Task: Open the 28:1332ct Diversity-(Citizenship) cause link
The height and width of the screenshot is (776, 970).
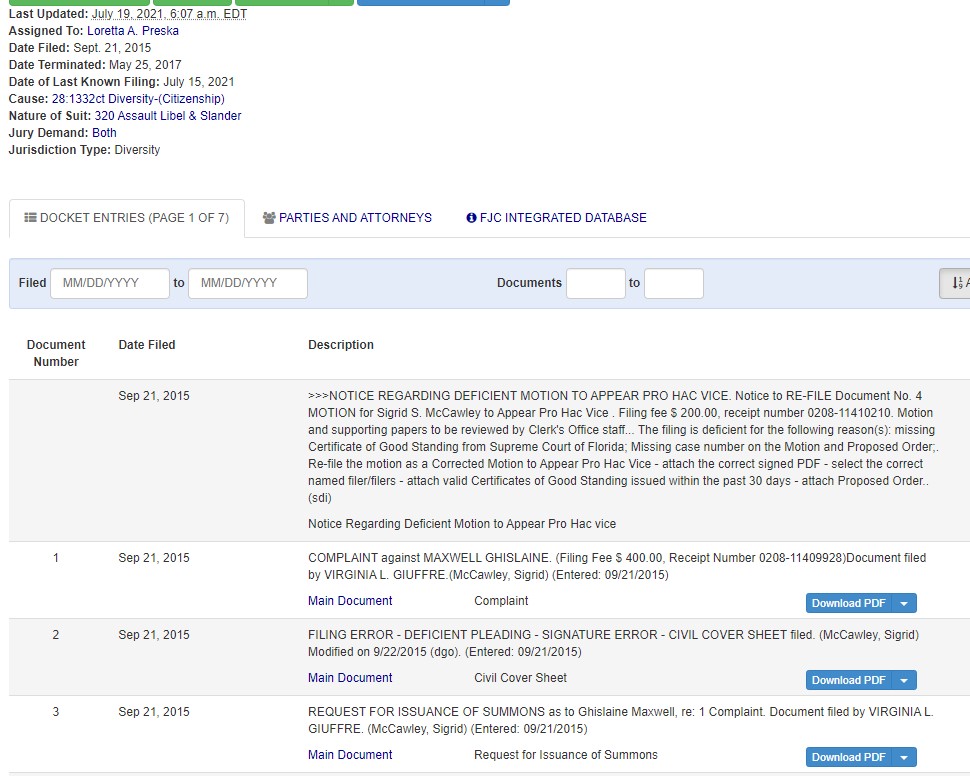Action: point(138,99)
